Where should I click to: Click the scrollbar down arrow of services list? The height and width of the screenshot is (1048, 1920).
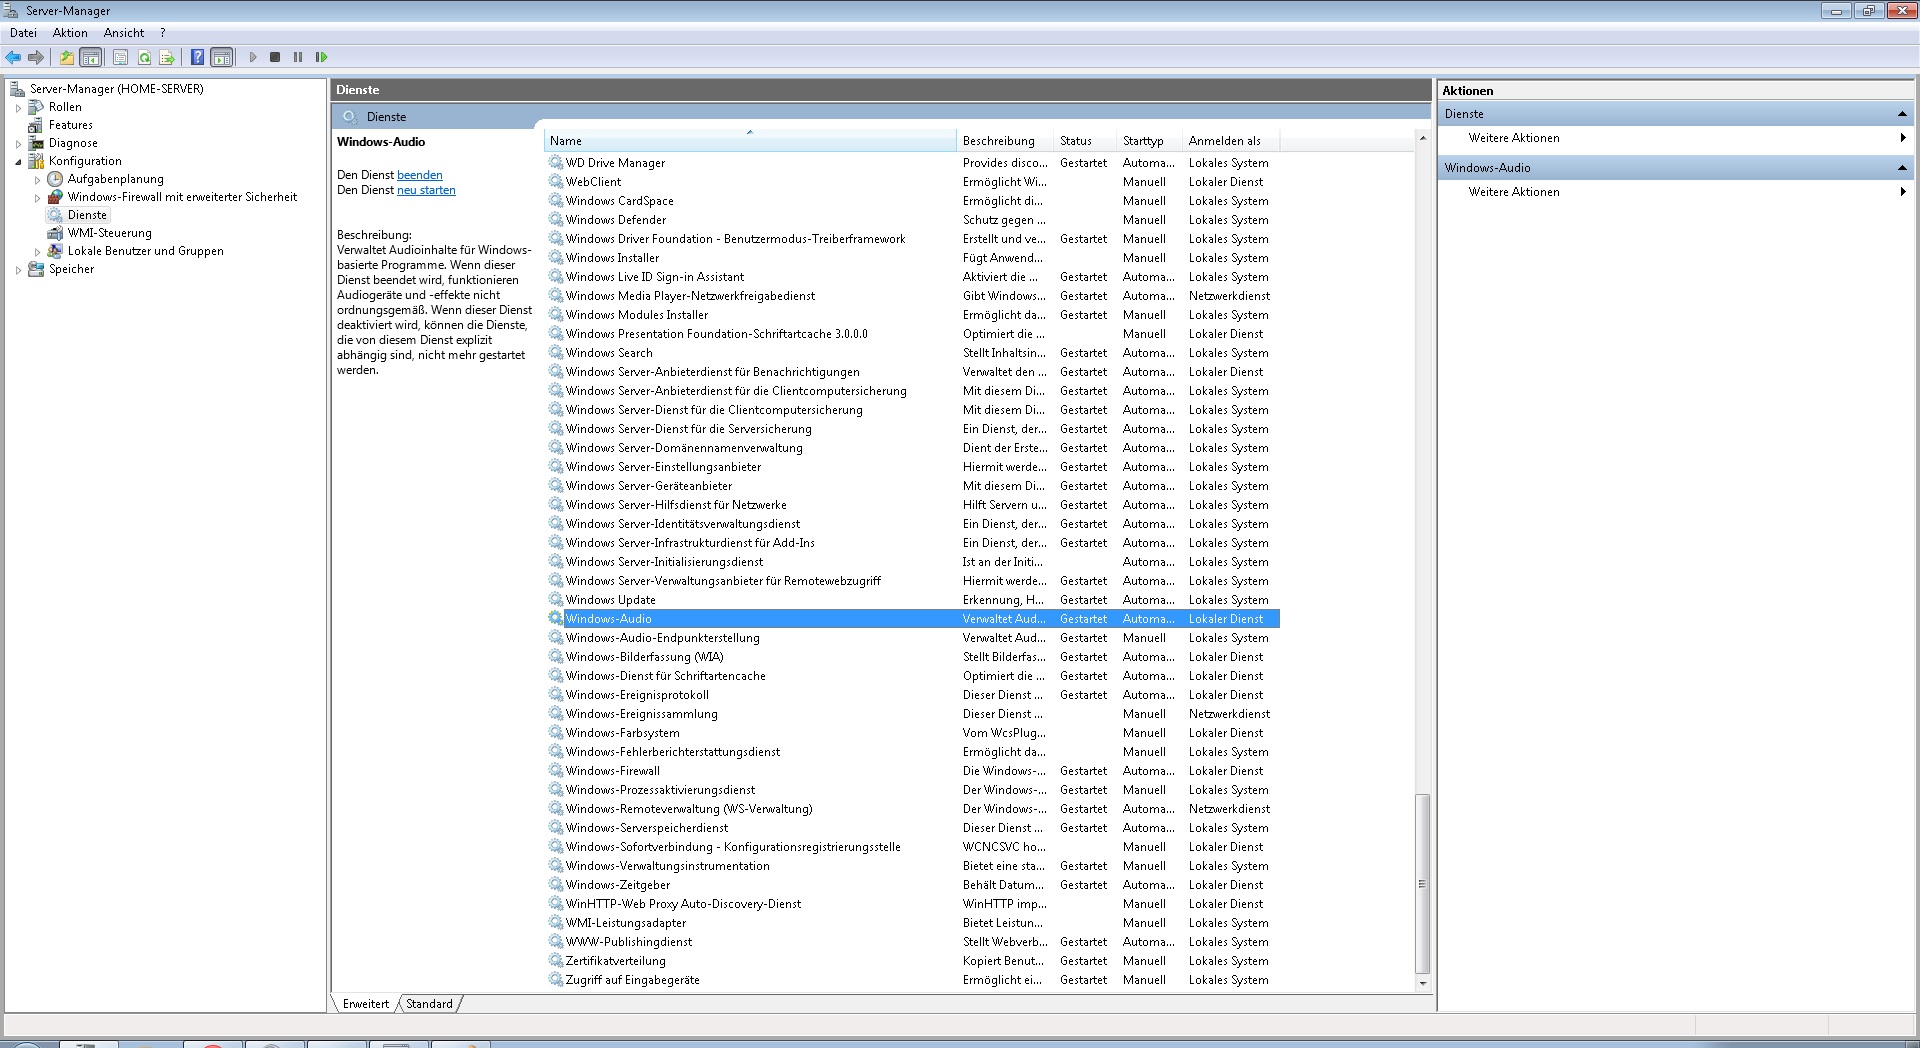point(1422,983)
